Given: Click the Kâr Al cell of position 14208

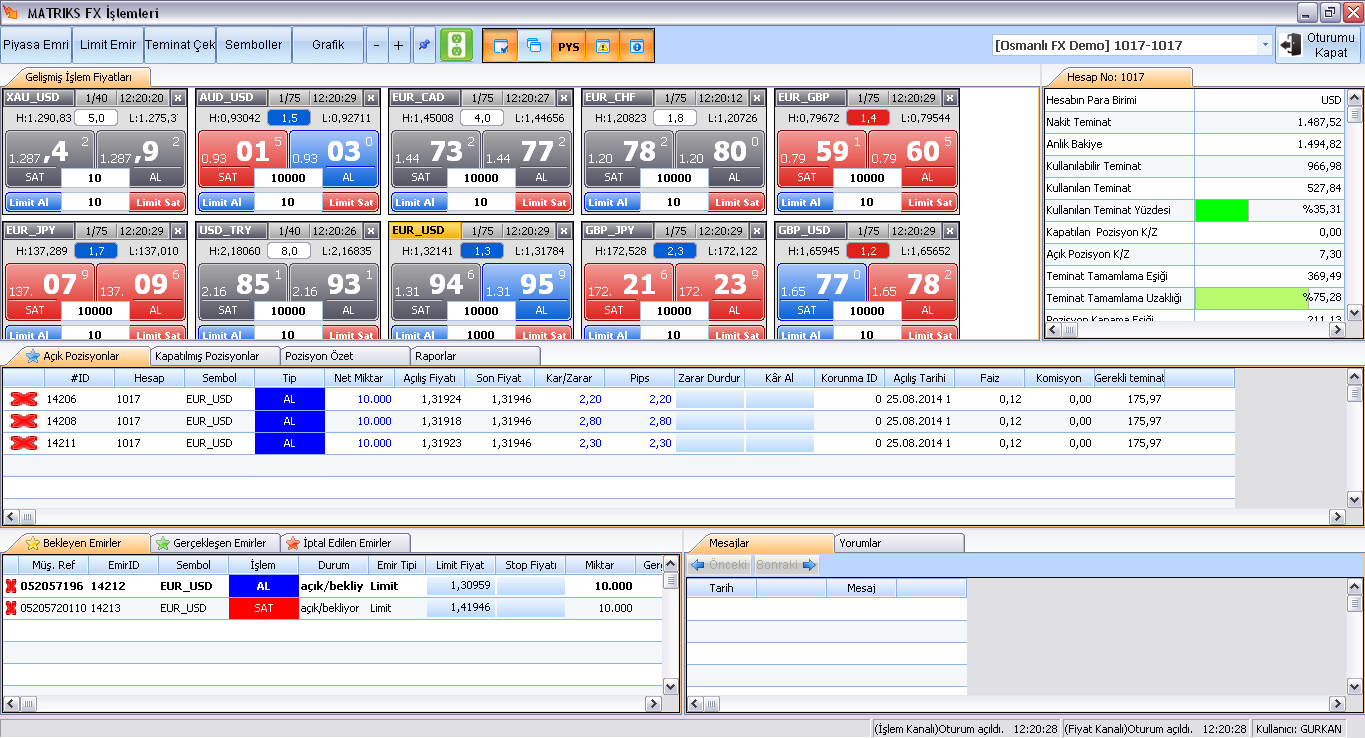Looking at the screenshot, I should pyautogui.click(x=779, y=421).
